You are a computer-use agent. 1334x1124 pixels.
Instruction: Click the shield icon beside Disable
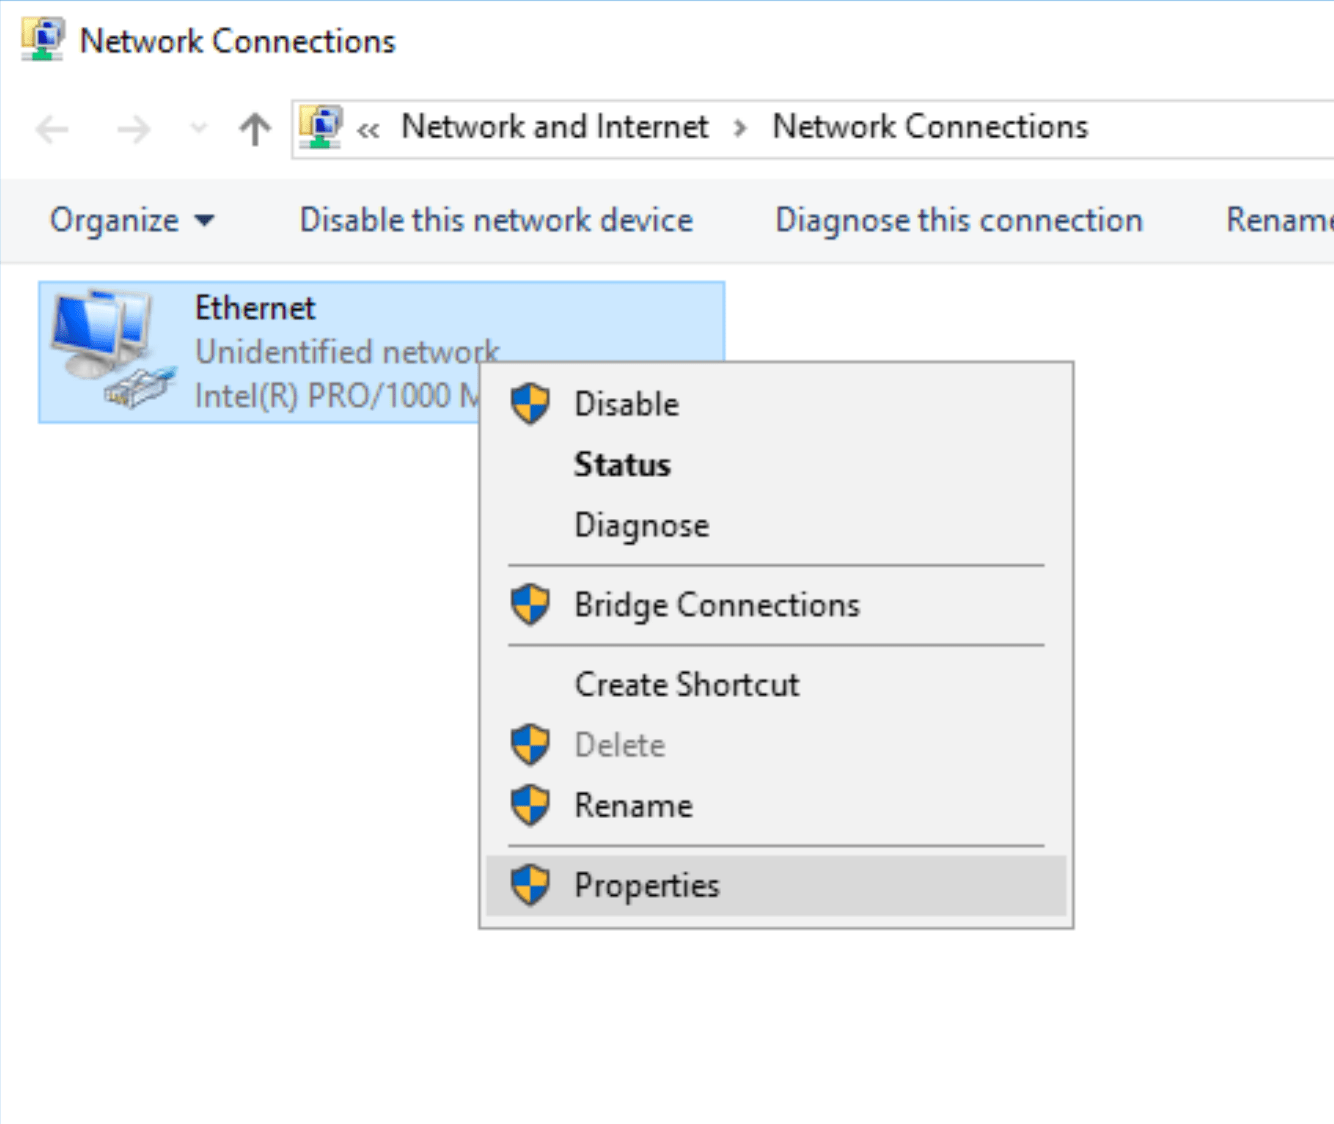(x=530, y=404)
